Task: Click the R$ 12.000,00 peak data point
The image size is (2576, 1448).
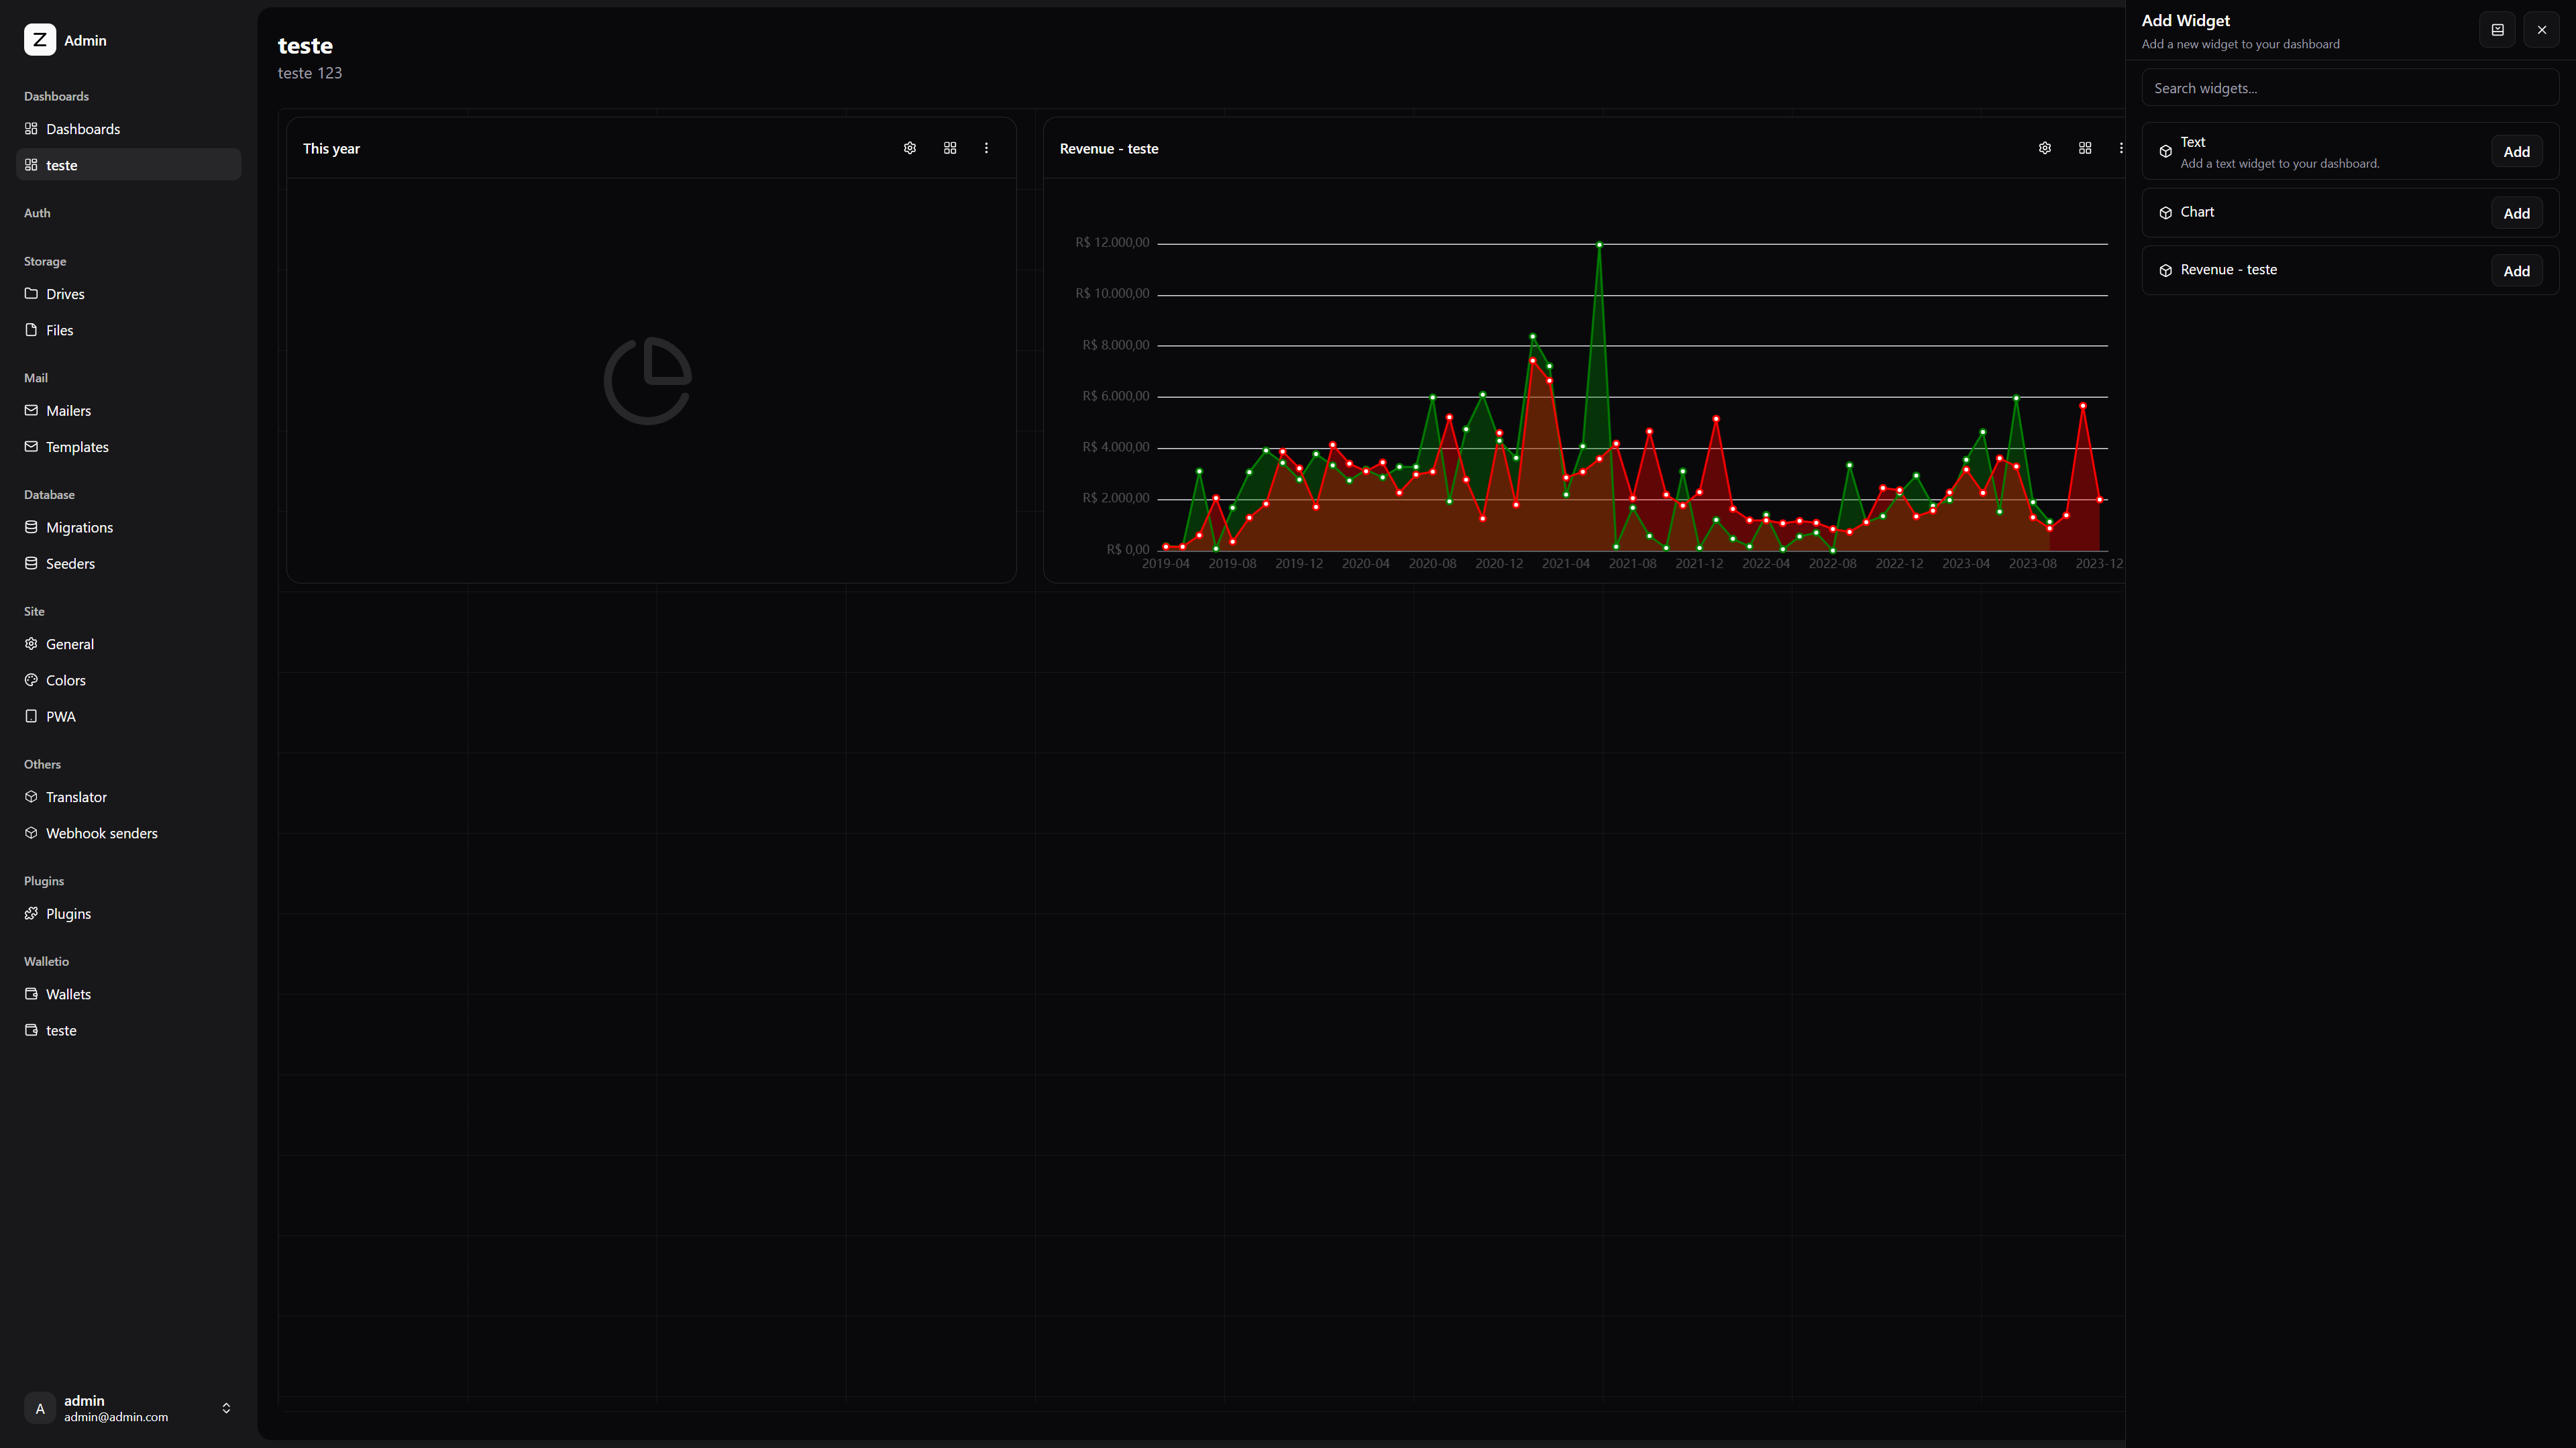Action: coord(1599,244)
